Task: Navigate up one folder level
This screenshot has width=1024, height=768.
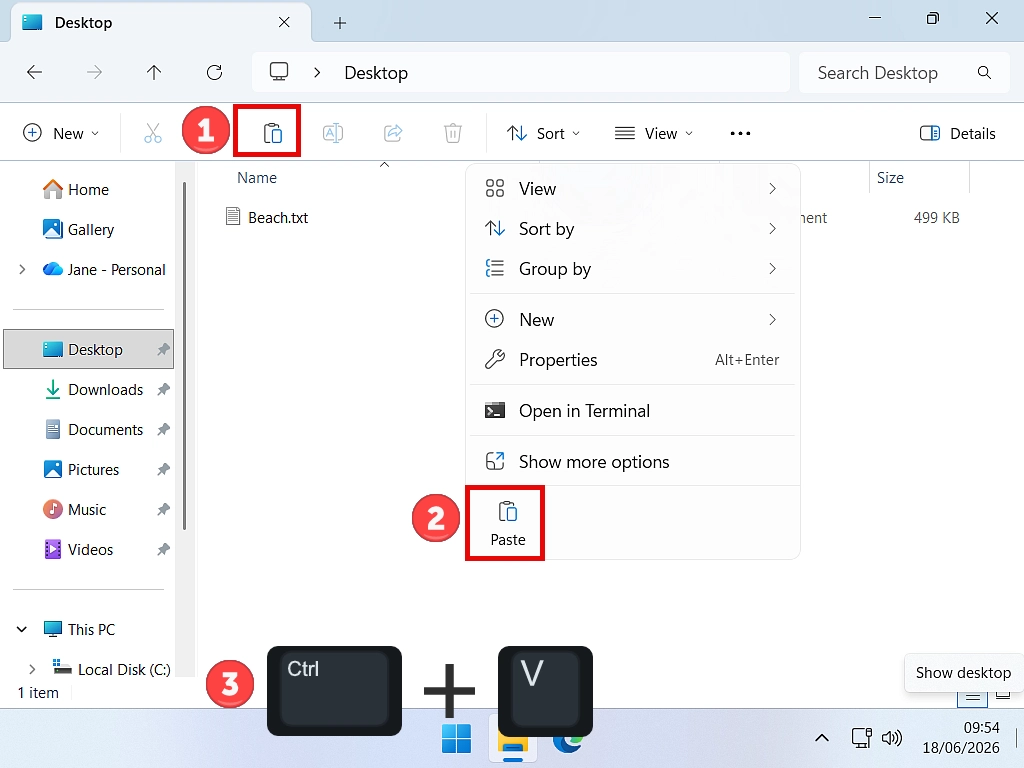Action: [154, 72]
